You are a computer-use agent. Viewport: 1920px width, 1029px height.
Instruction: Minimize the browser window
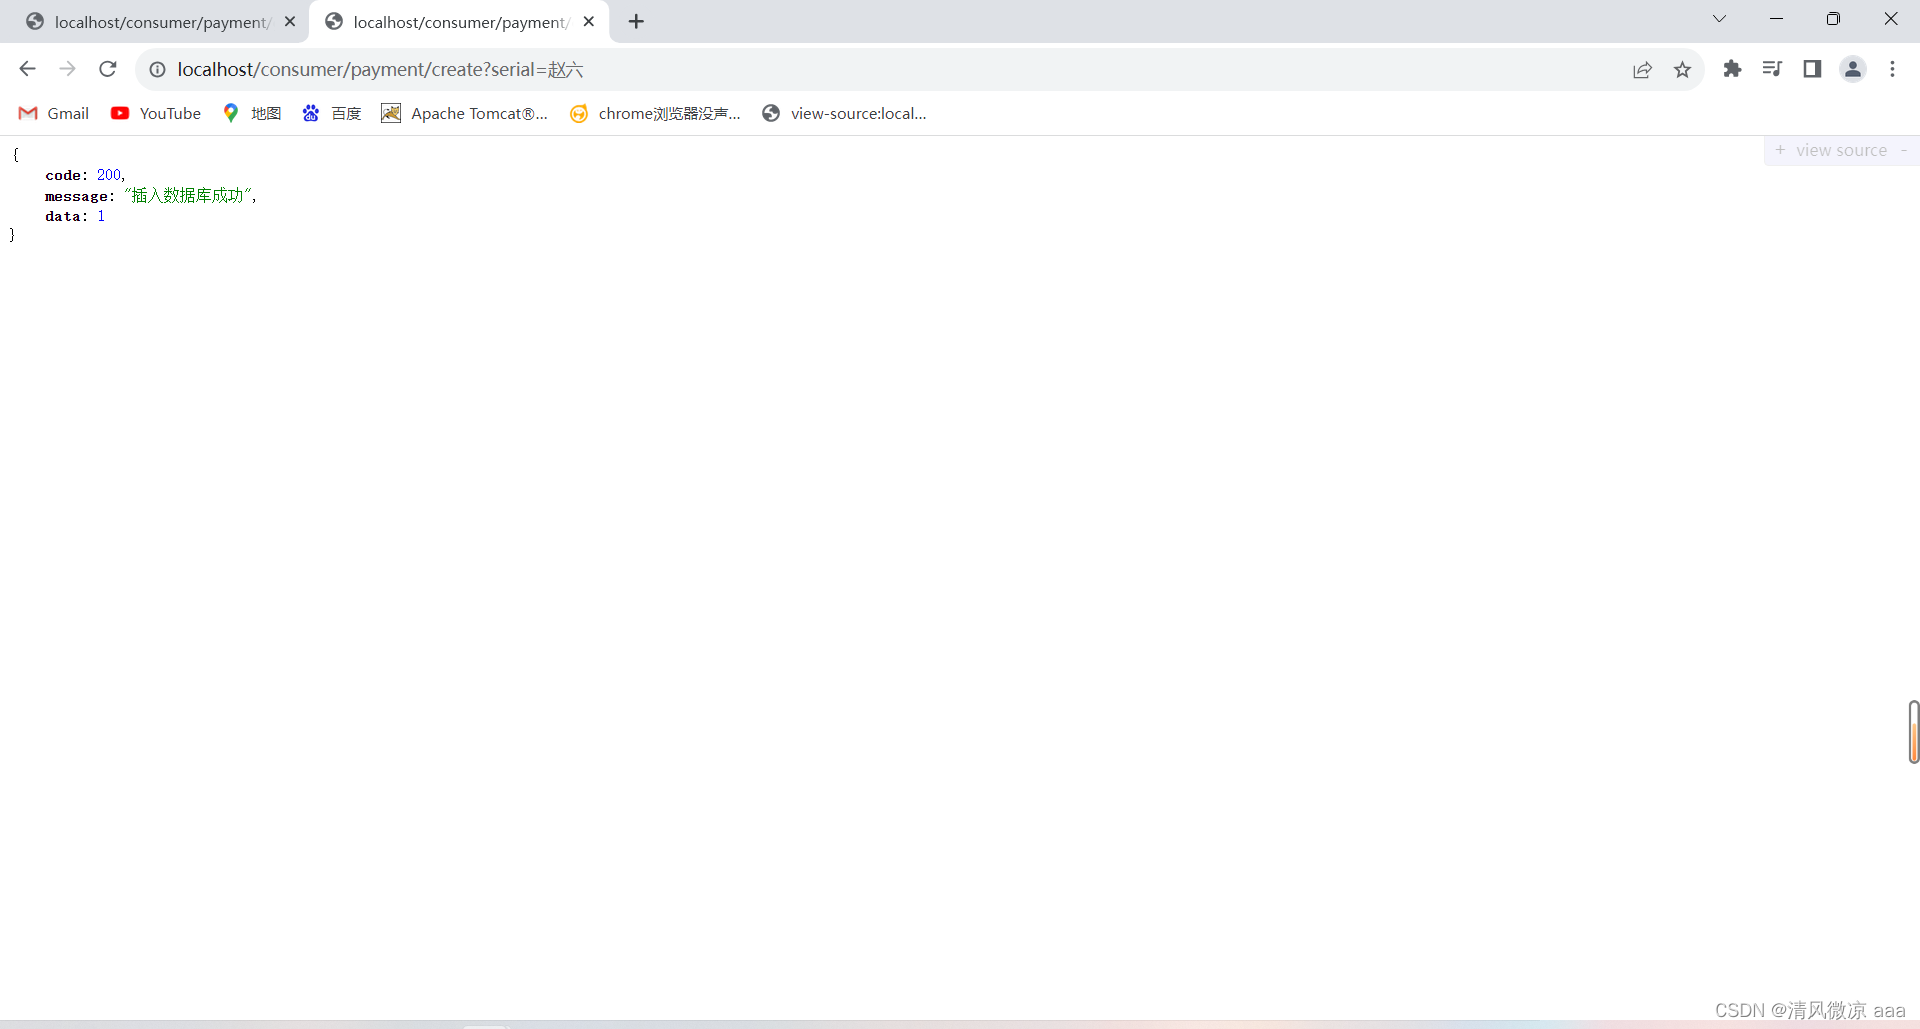tap(1776, 19)
